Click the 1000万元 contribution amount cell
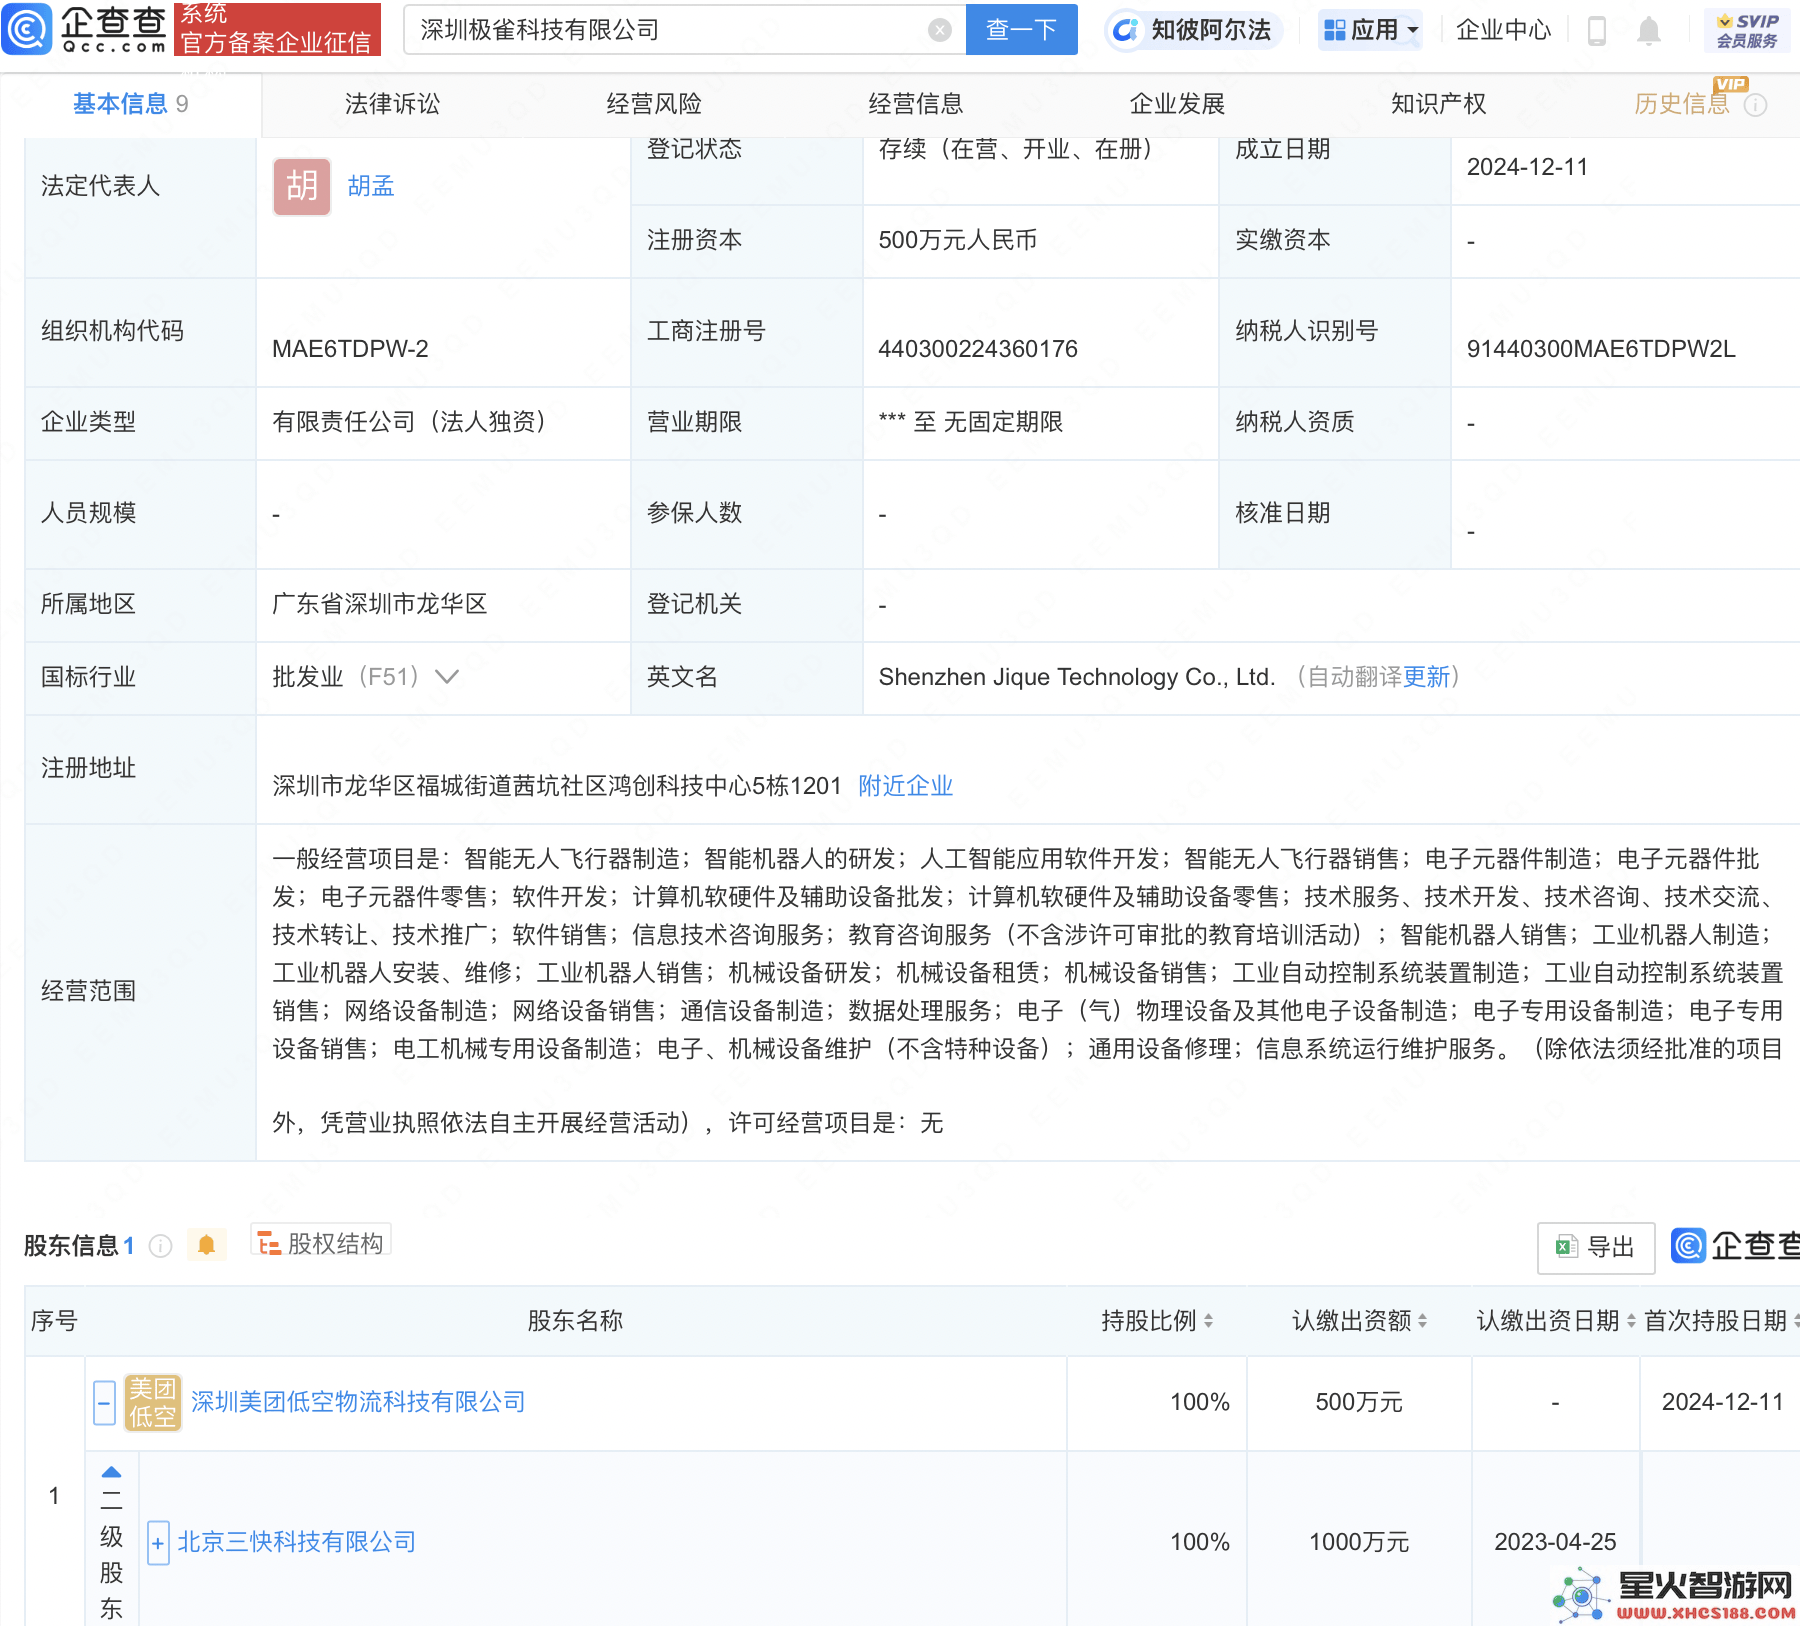The image size is (1800, 1626). [1359, 1542]
